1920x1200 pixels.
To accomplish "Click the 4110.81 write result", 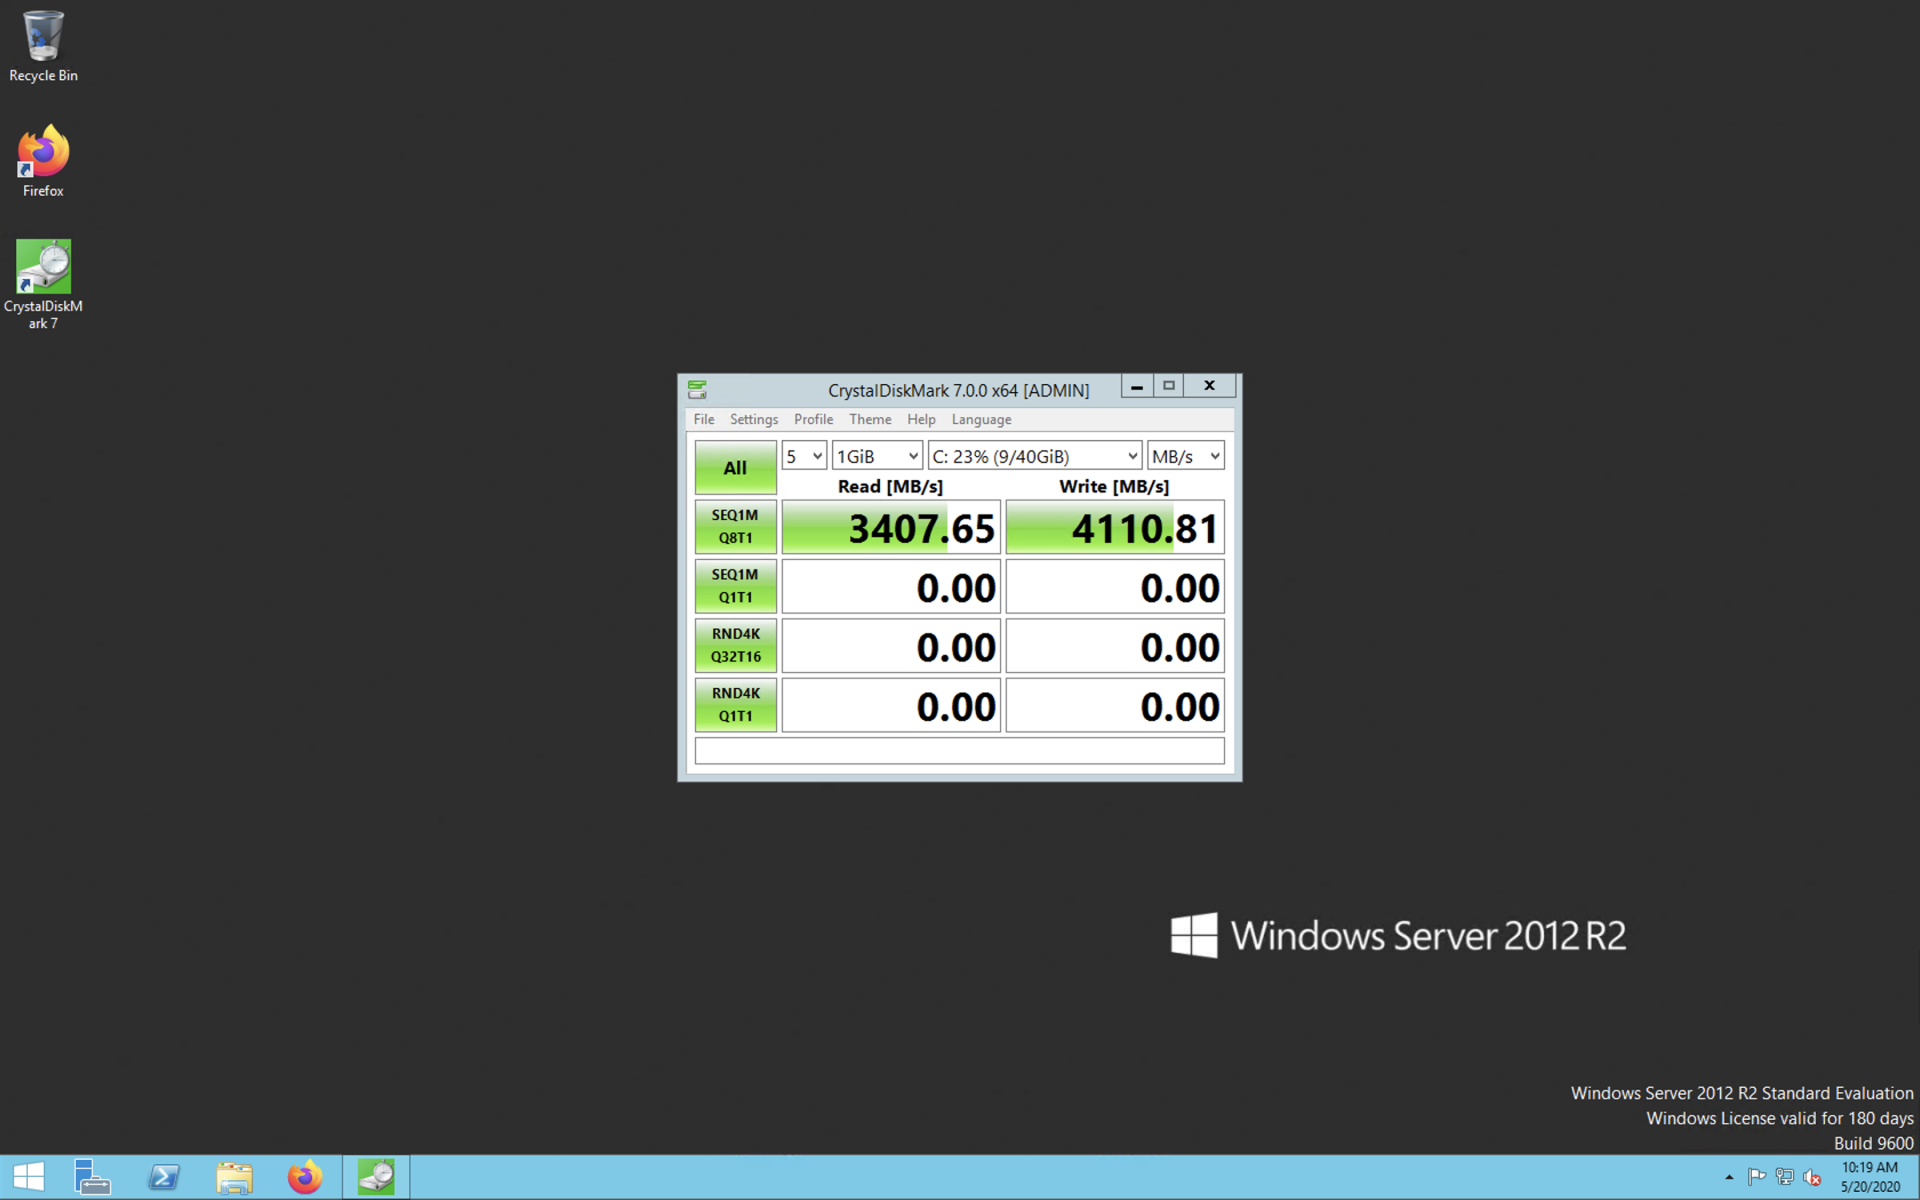I will tap(1115, 527).
